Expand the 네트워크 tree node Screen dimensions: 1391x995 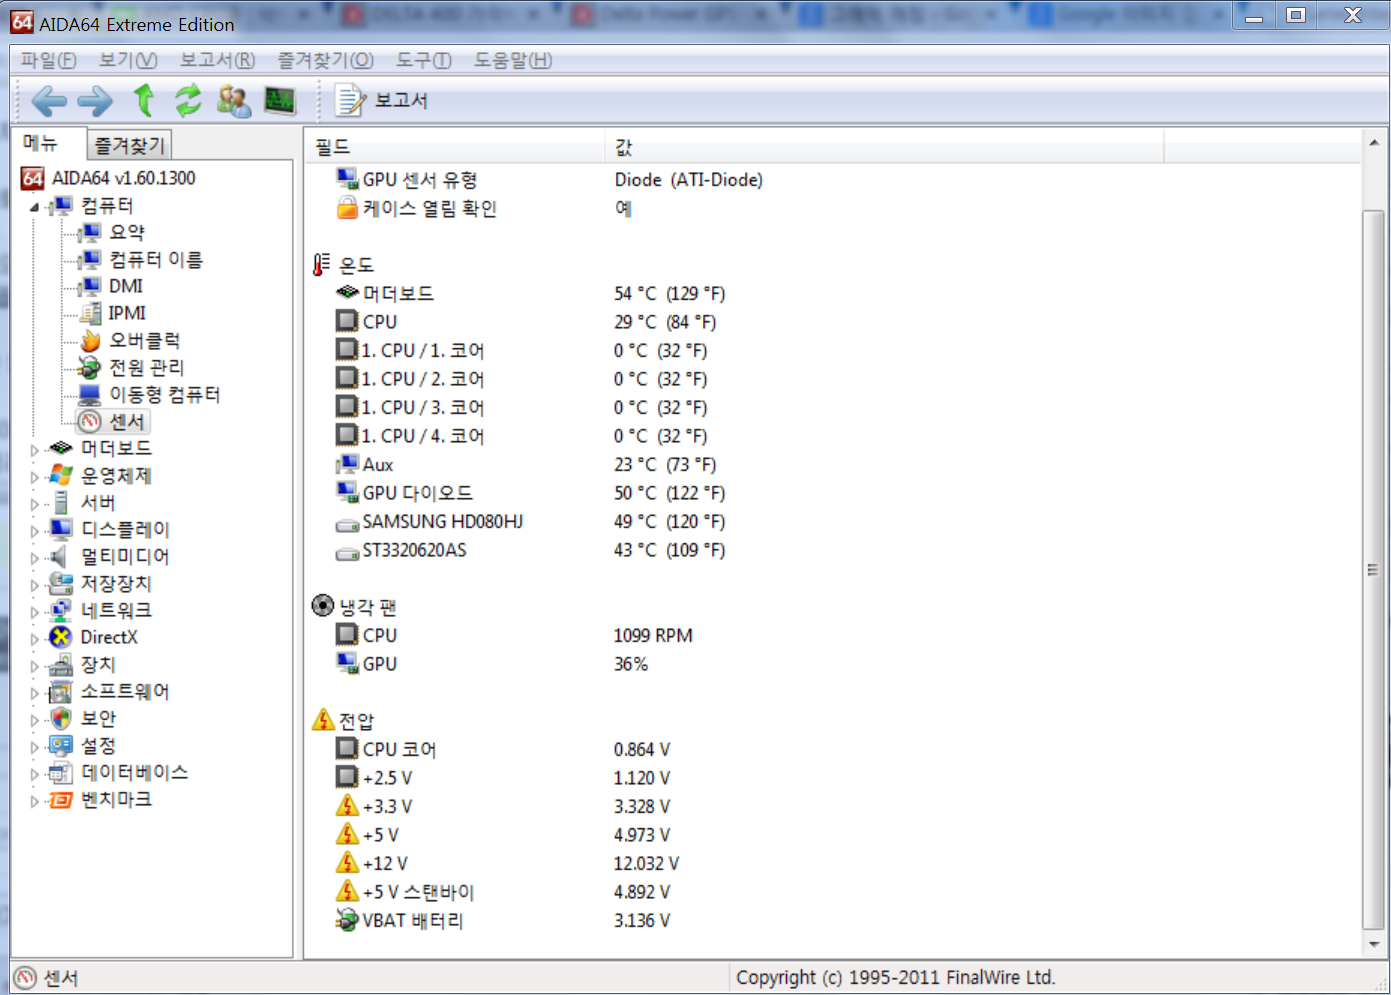(x=34, y=612)
